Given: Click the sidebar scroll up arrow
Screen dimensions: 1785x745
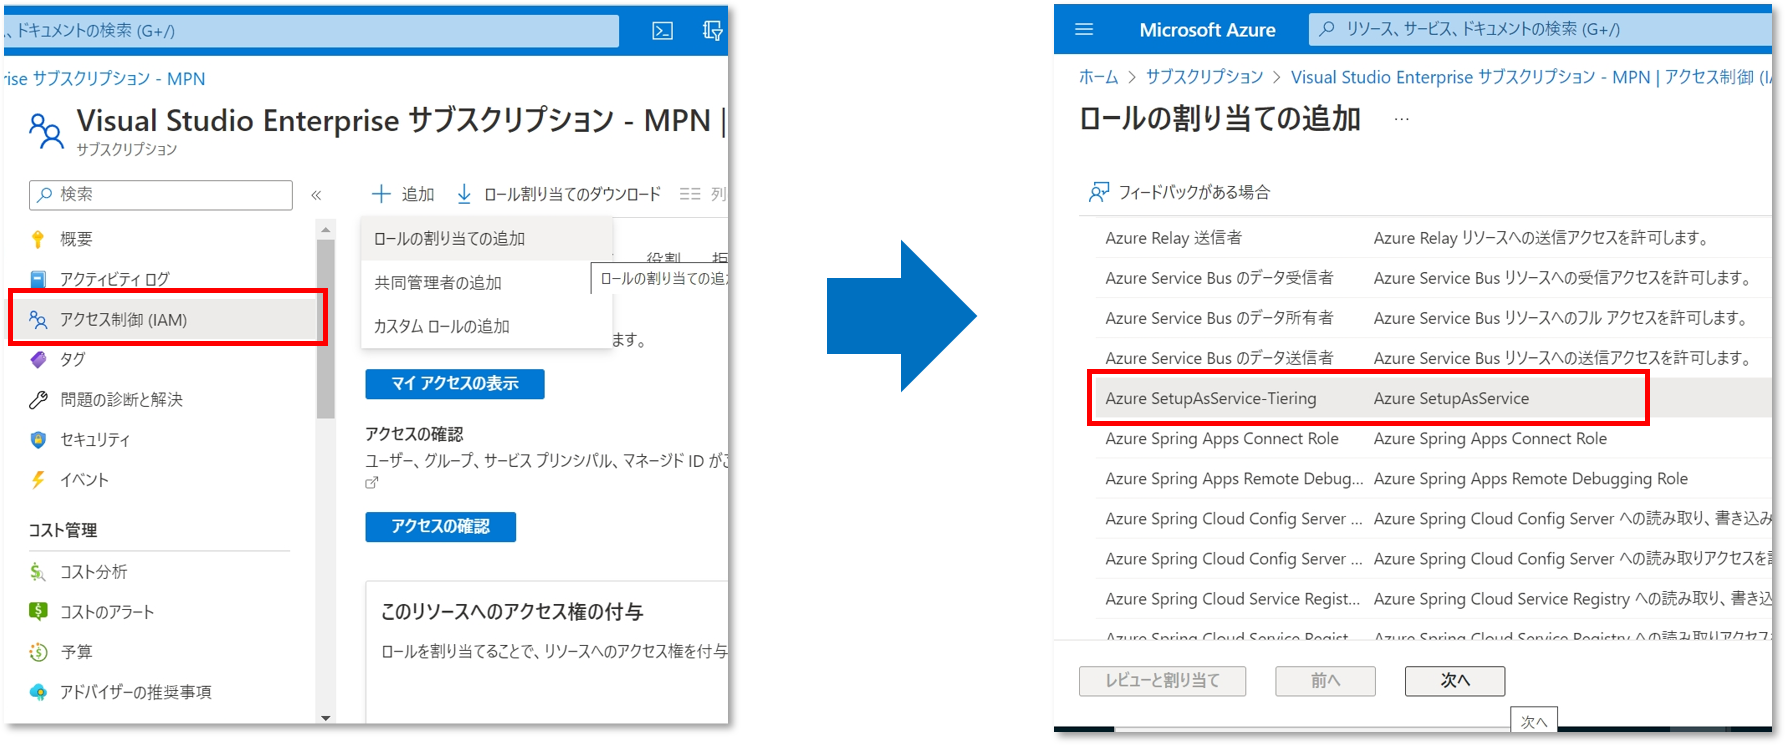Looking at the screenshot, I should 325,230.
